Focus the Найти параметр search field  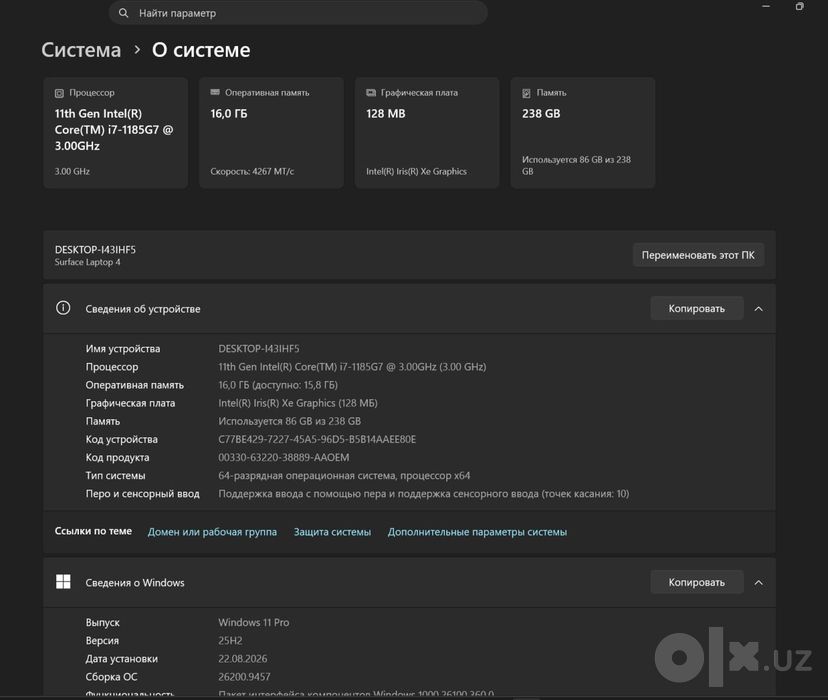(x=298, y=13)
